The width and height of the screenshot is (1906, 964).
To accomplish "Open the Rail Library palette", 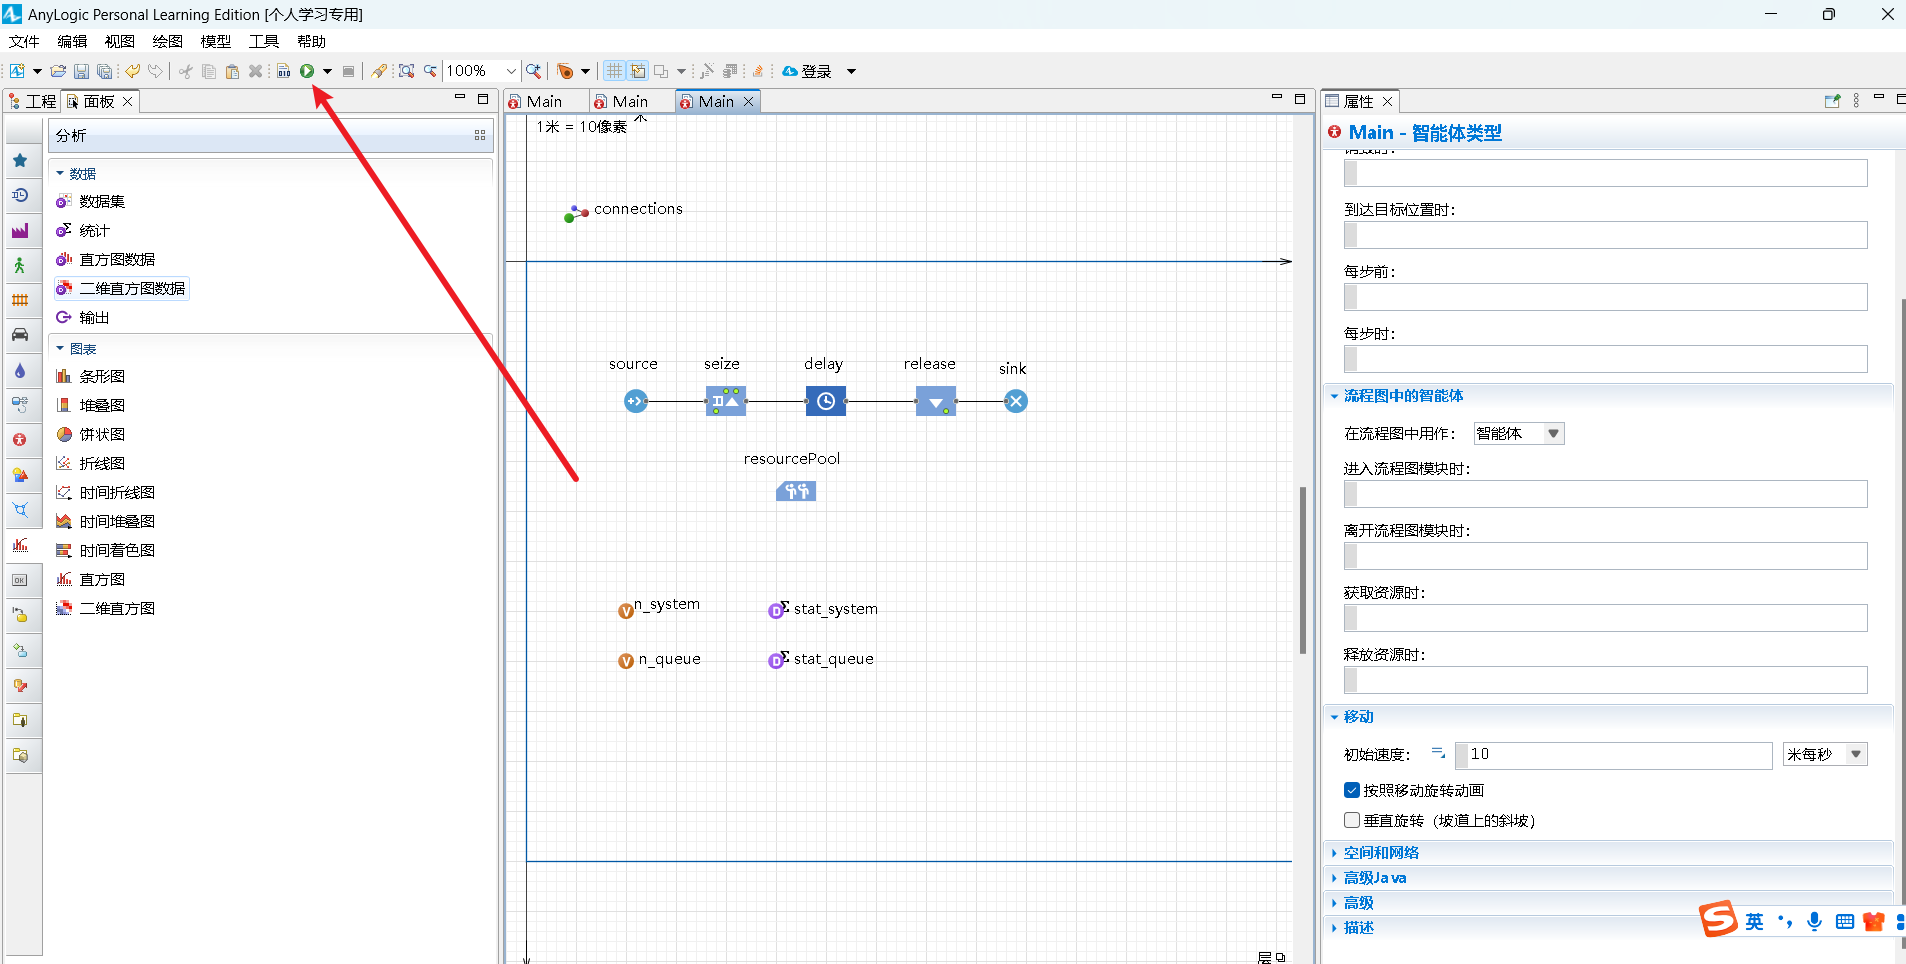I will coord(20,300).
